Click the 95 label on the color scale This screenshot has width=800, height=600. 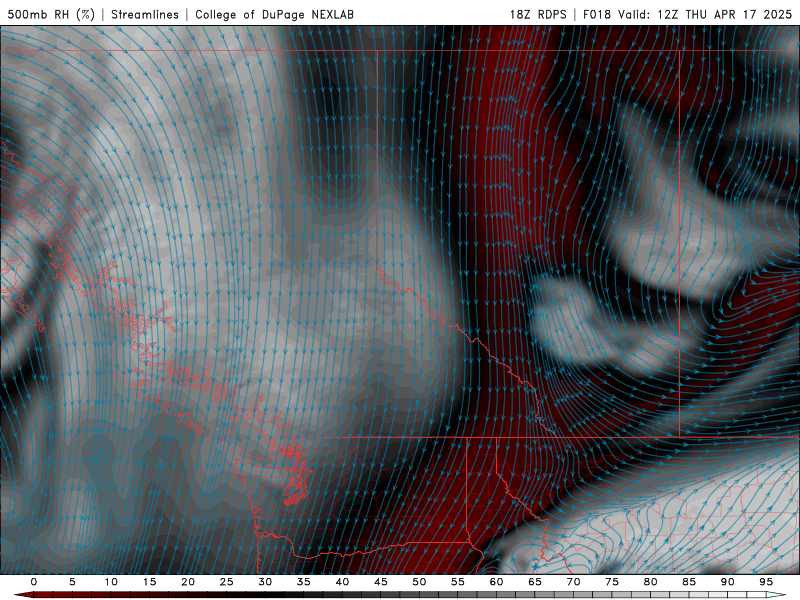766,582
